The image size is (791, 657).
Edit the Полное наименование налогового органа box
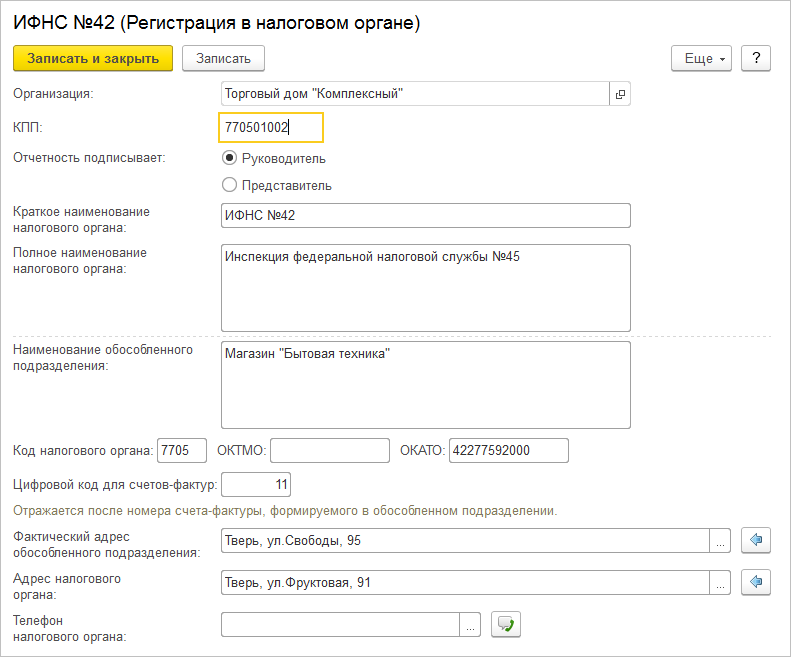click(426, 288)
